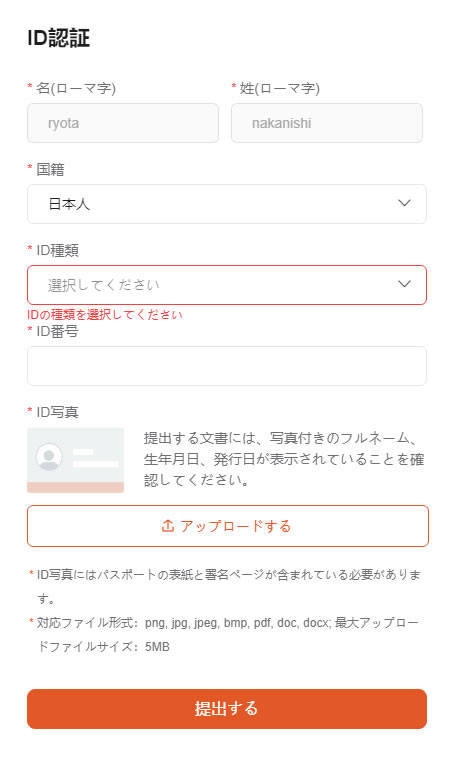Click the orange 提出する submit button
This screenshot has height=757, width=462.
(x=227, y=709)
